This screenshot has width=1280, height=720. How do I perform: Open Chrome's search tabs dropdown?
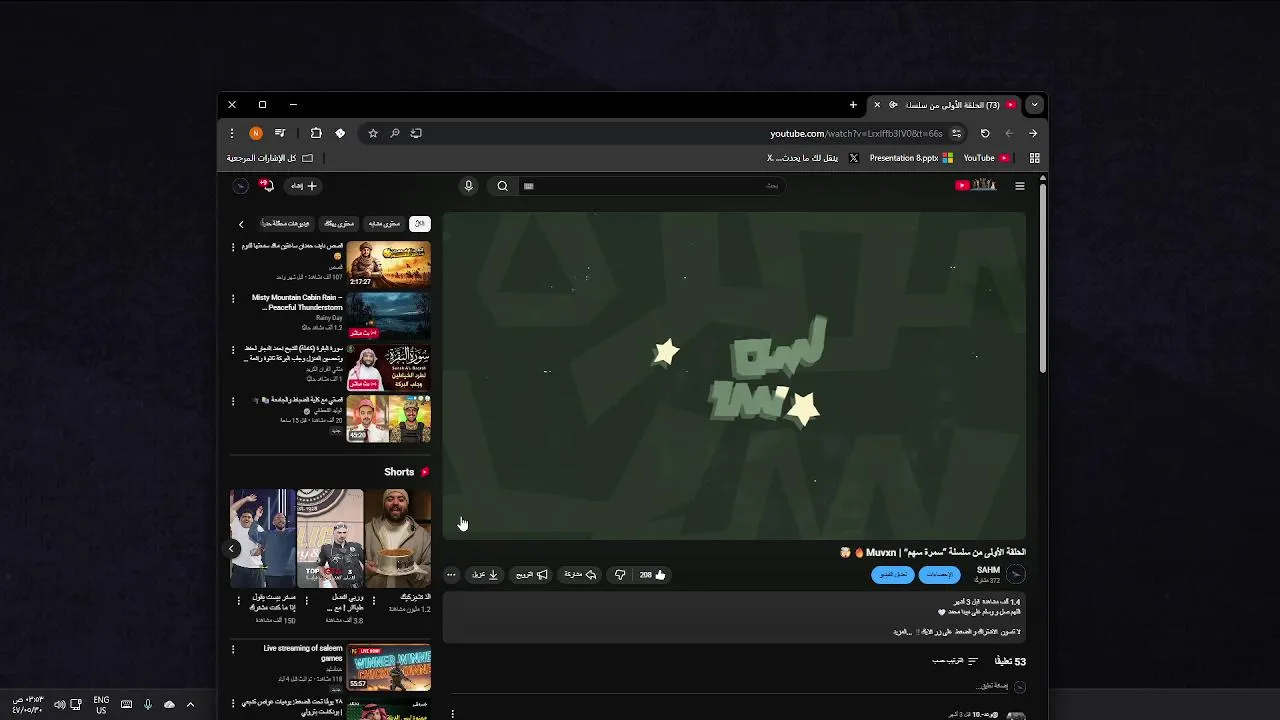pyautogui.click(x=1034, y=104)
